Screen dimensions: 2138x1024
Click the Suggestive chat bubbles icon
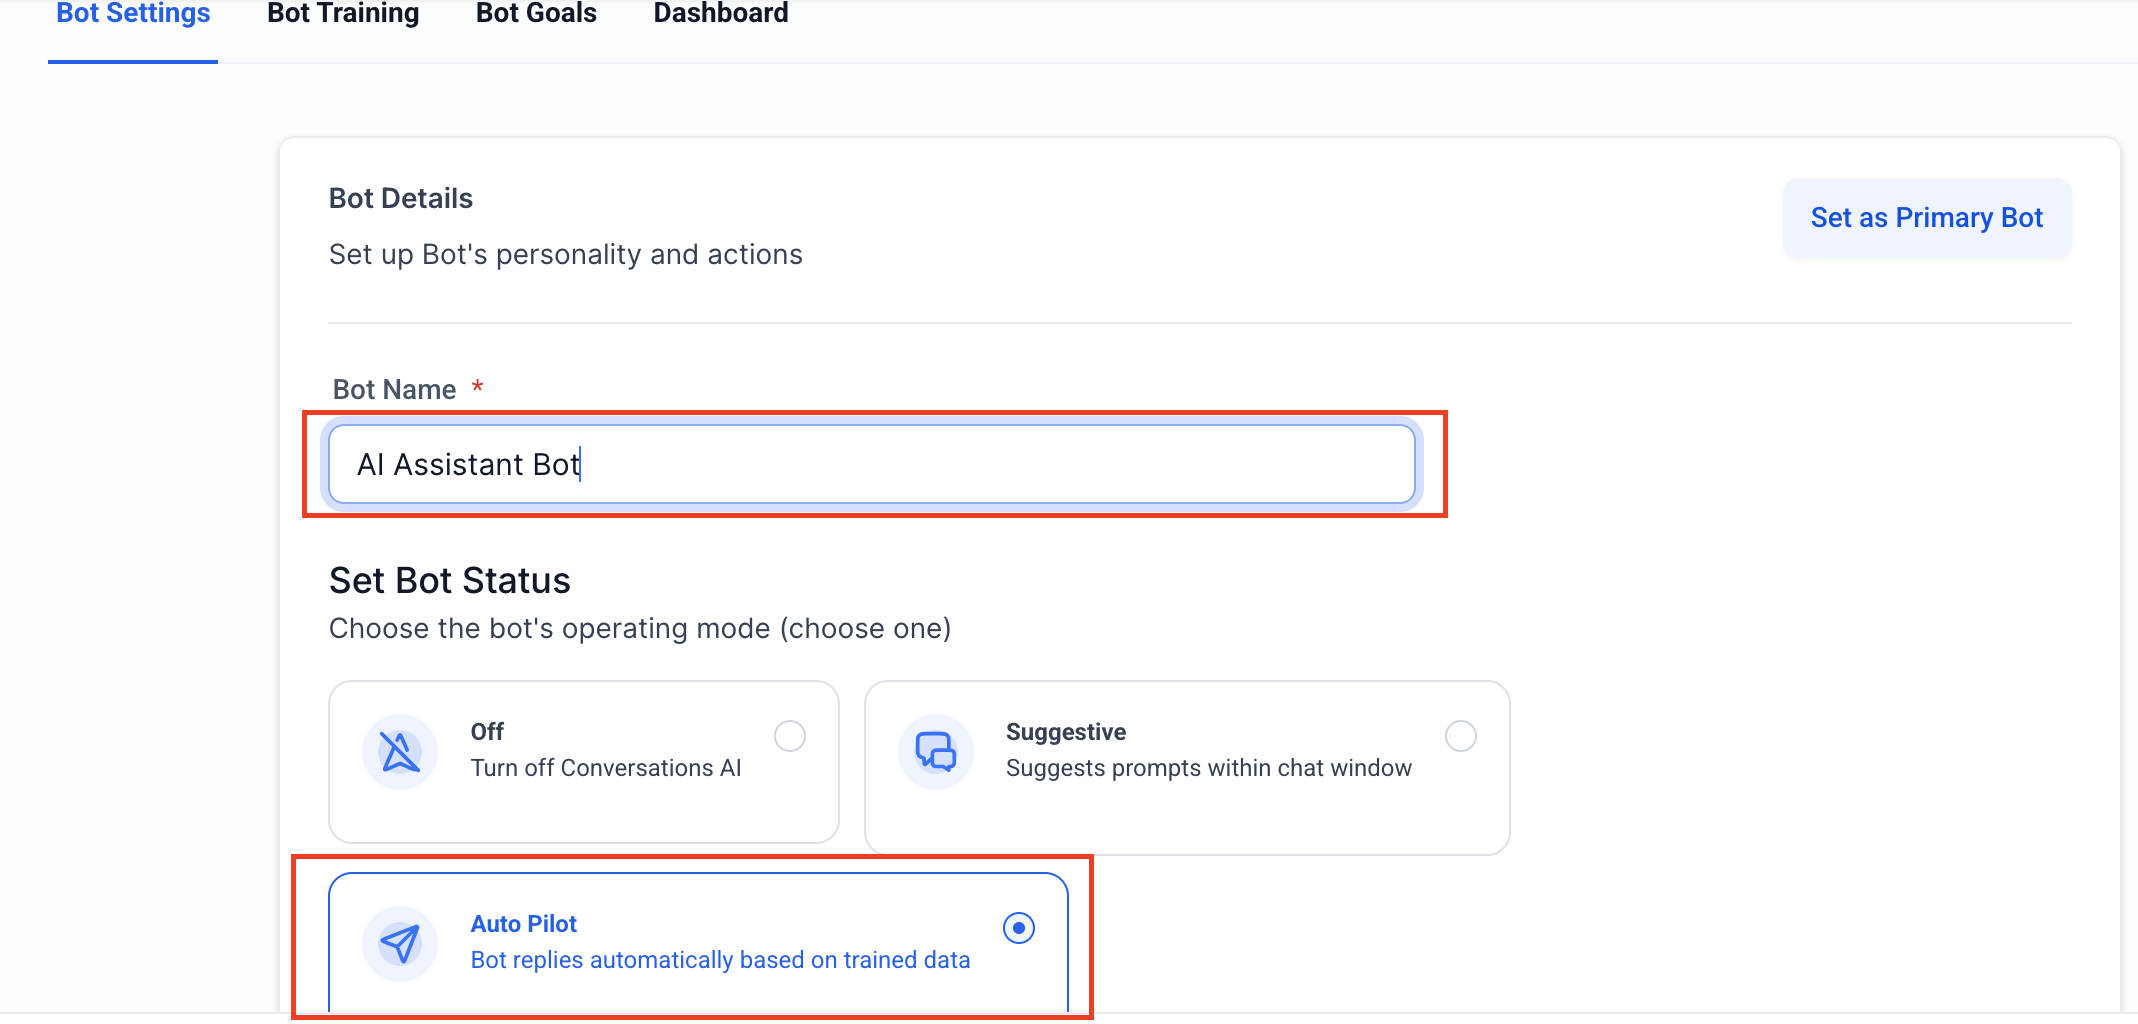click(x=936, y=752)
